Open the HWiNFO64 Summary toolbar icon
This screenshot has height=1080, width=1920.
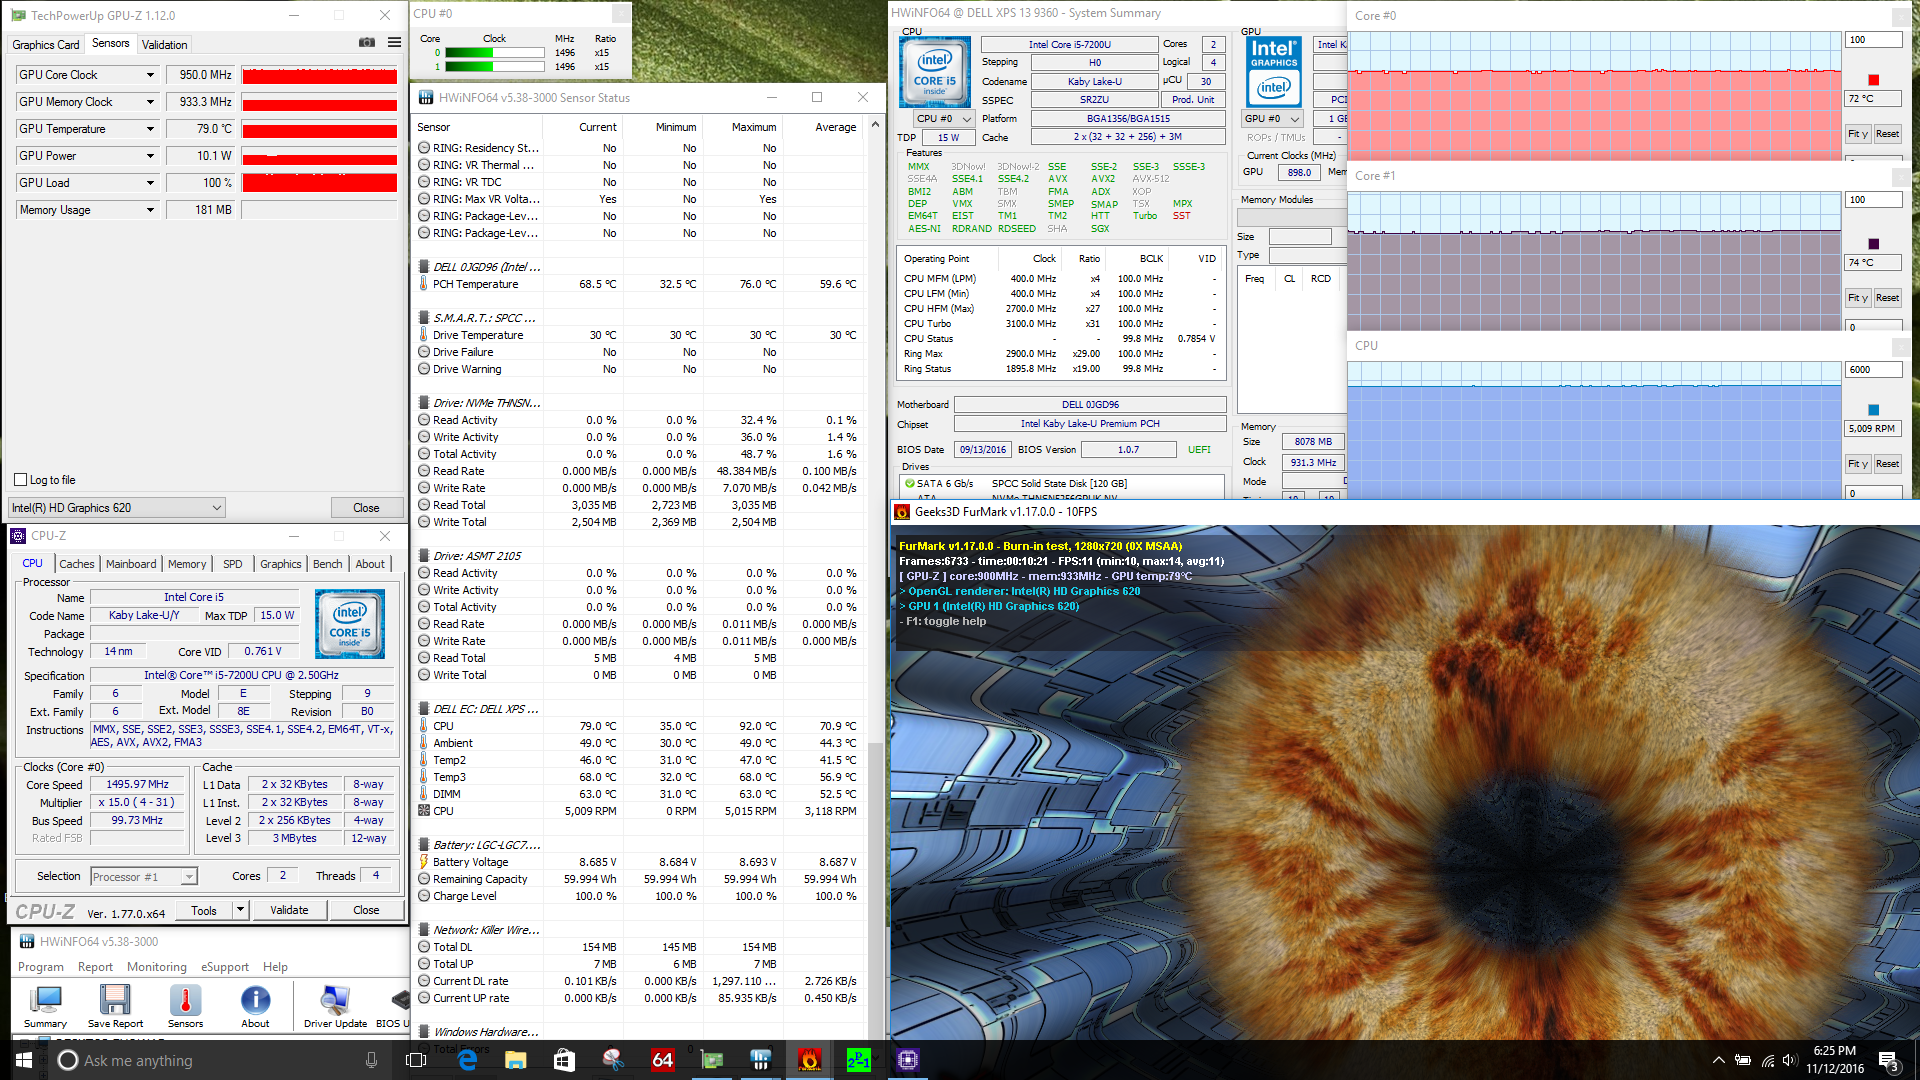(45, 1001)
